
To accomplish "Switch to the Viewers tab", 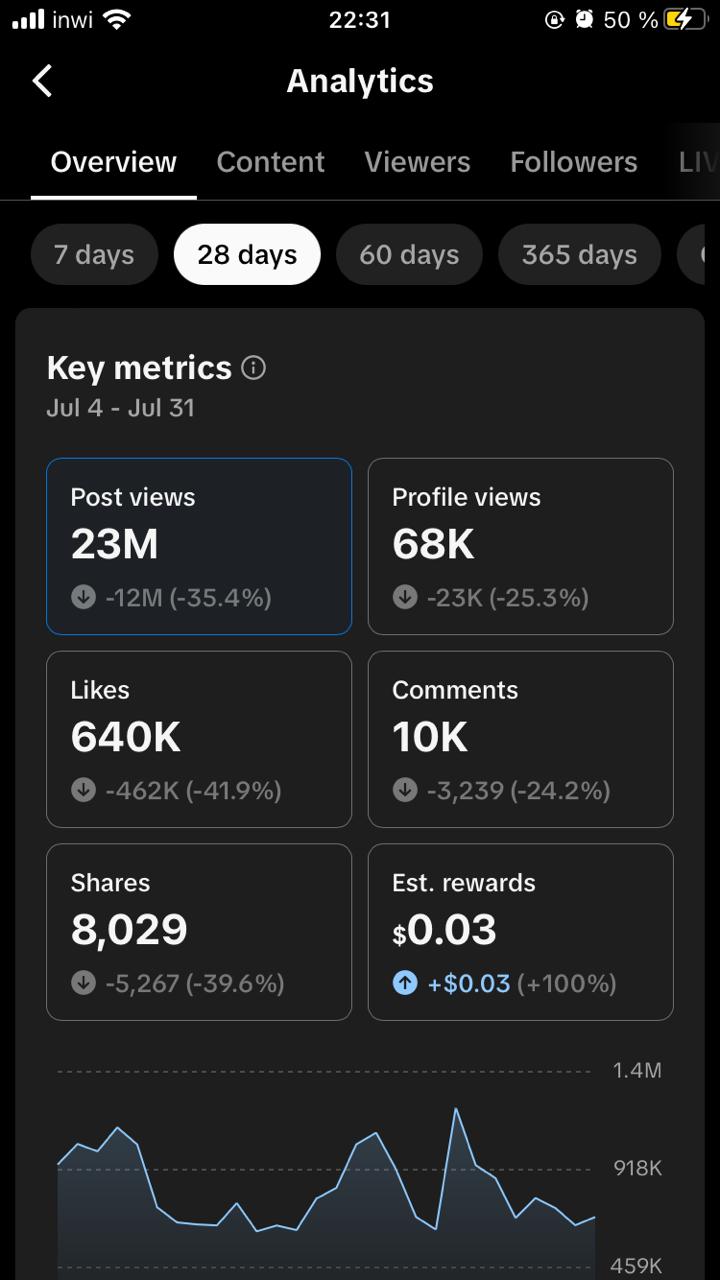I will pyautogui.click(x=417, y=162).
